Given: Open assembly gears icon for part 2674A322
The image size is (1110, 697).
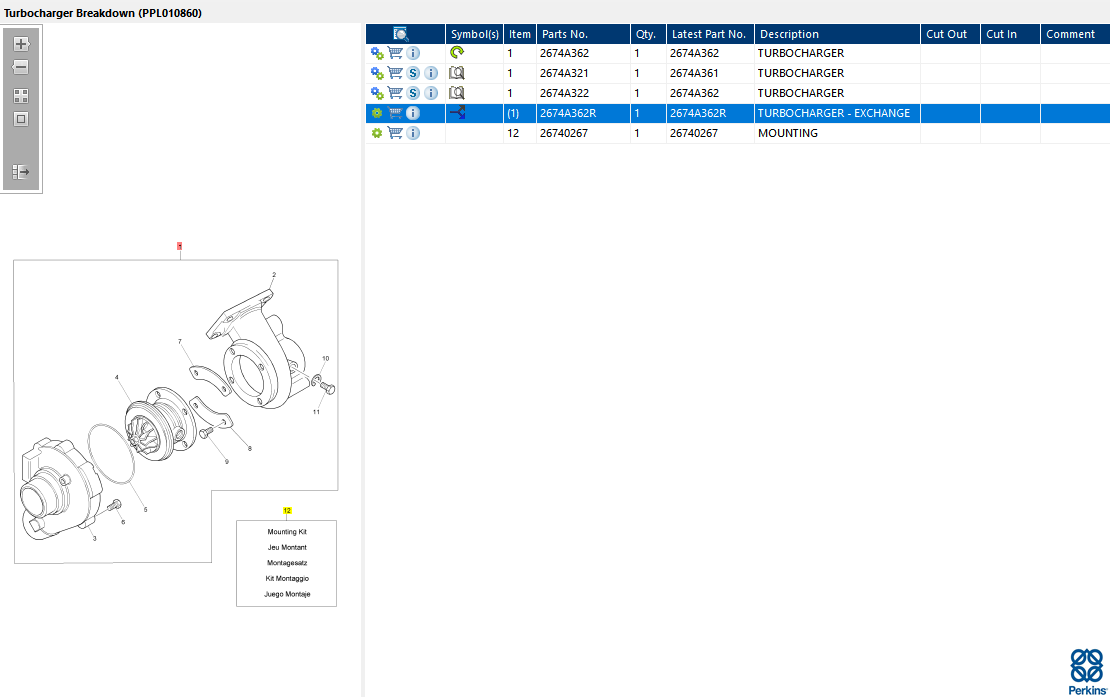Looking at the screenshot, I should tap(377, 93).
